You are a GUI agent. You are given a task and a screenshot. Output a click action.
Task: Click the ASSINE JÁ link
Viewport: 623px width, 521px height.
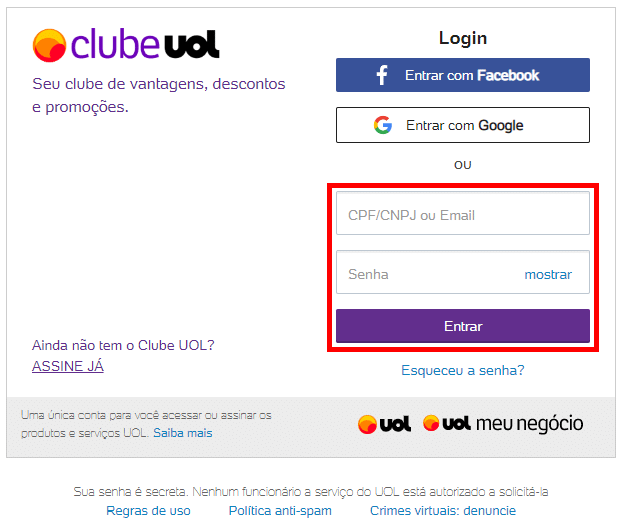pos(68,366)
